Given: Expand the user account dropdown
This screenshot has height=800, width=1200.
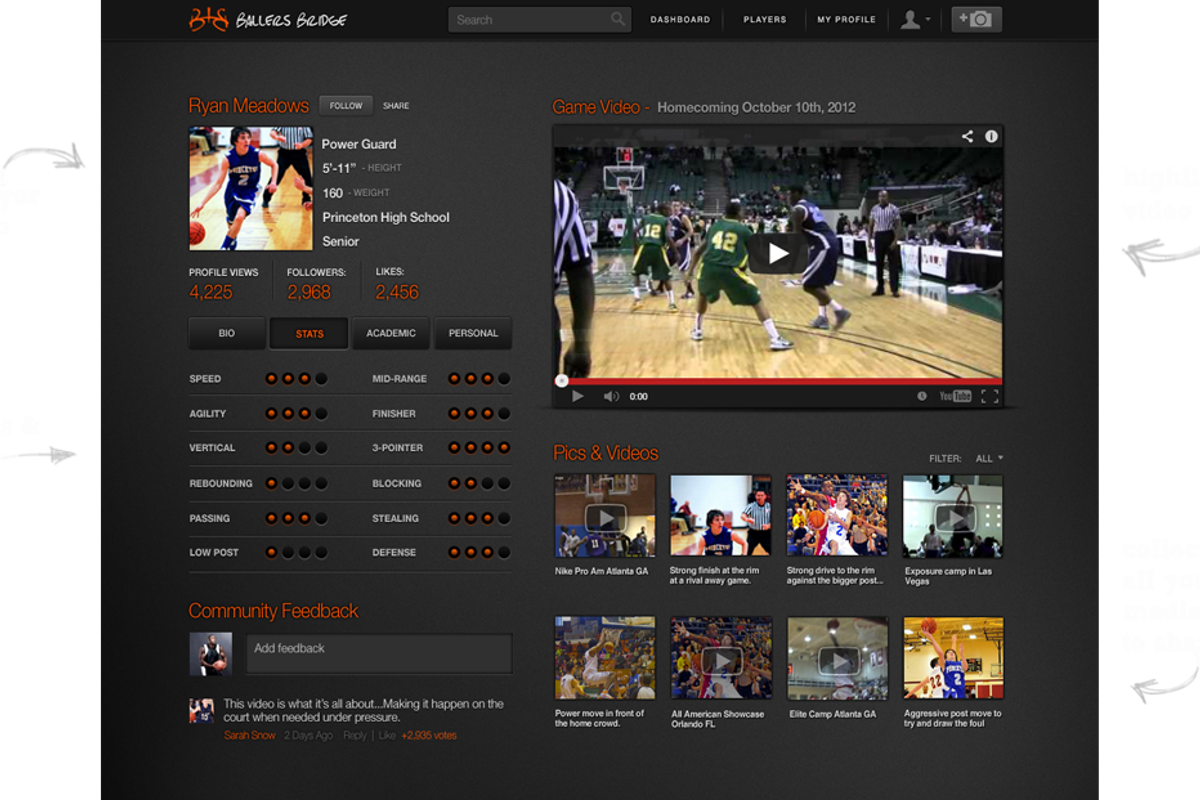Looking at the screenshot, I should [x=915, y=19].
